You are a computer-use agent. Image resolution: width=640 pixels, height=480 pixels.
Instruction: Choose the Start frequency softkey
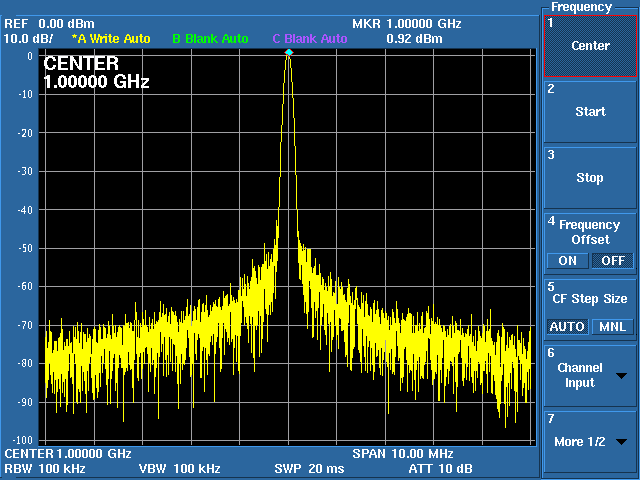pyautogui.click(x=590, y=112)
